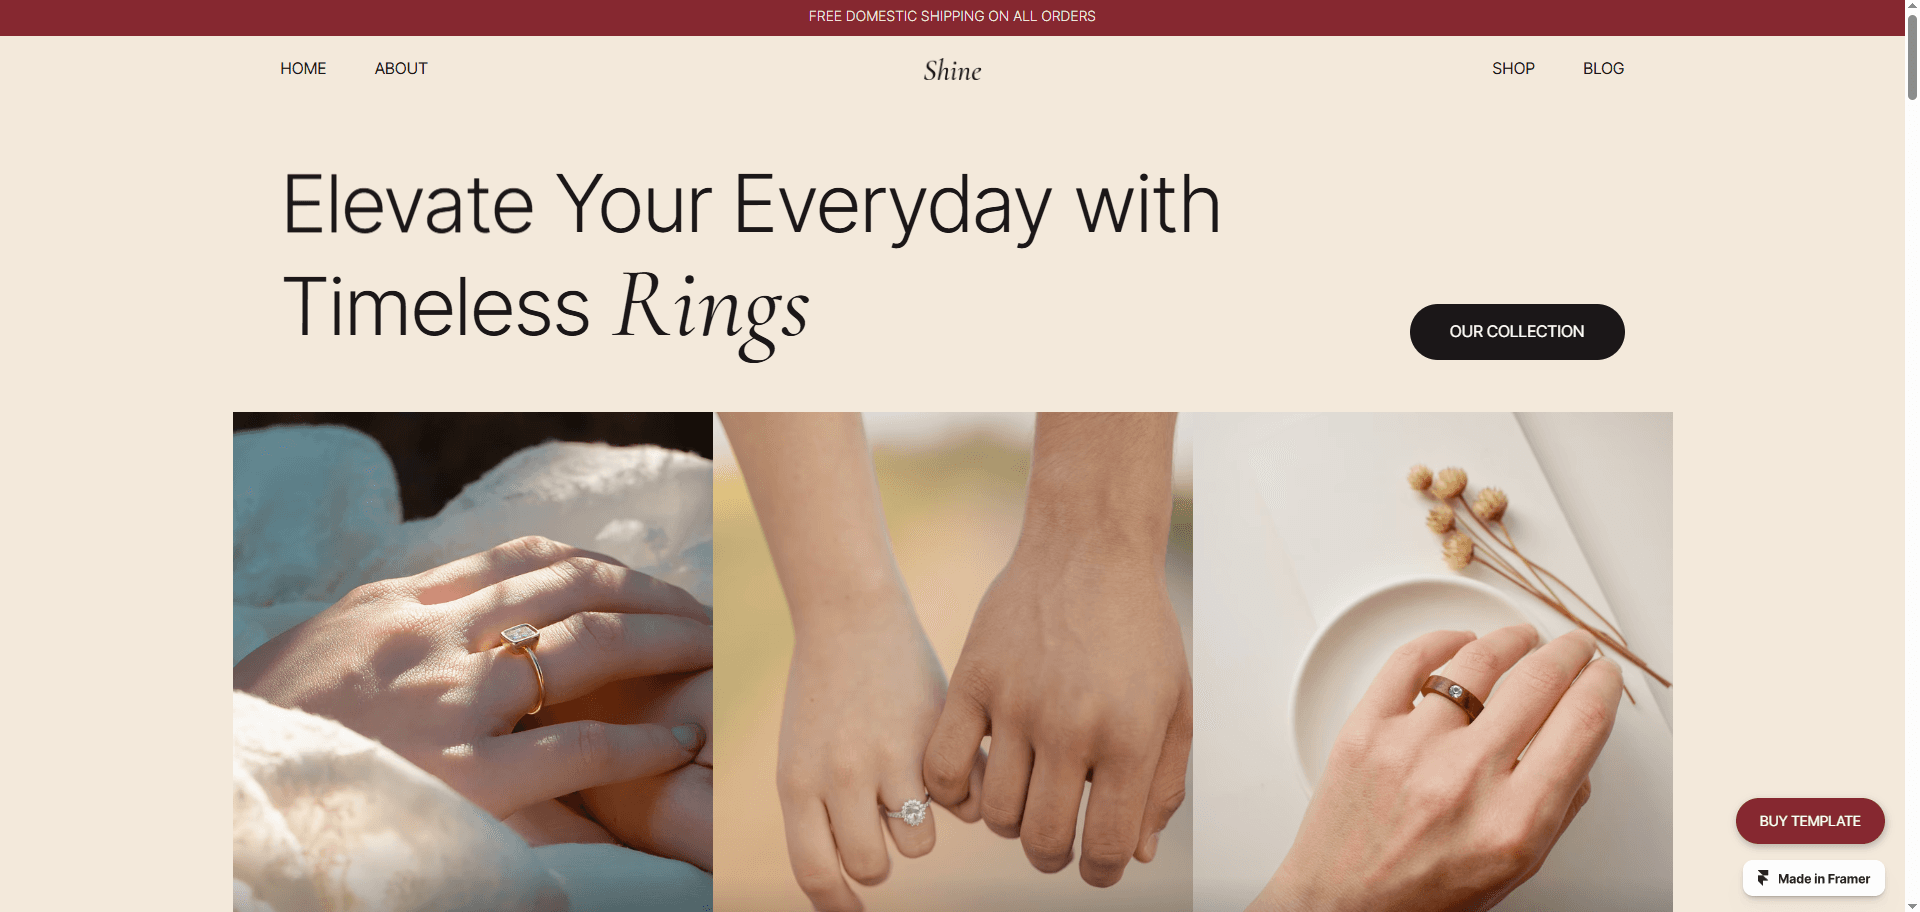The image size is (1920, 912).
Task: Click the vertical scrollbar thumb
Action: tap(1912, 57)
